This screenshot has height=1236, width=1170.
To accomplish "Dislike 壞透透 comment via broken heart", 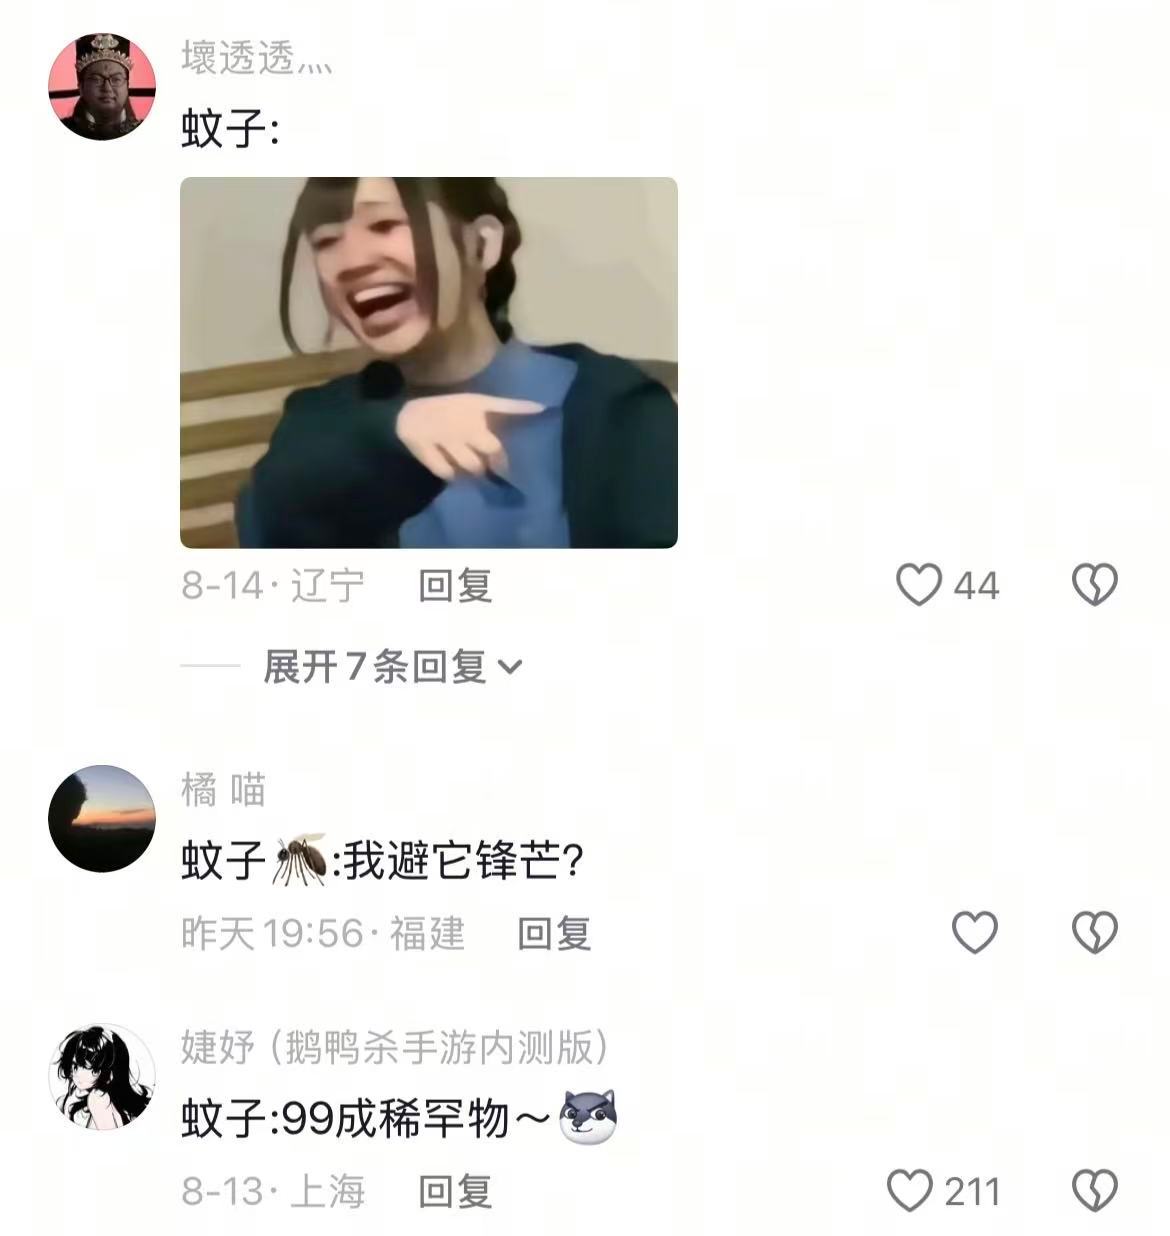I will (1095, 585).
